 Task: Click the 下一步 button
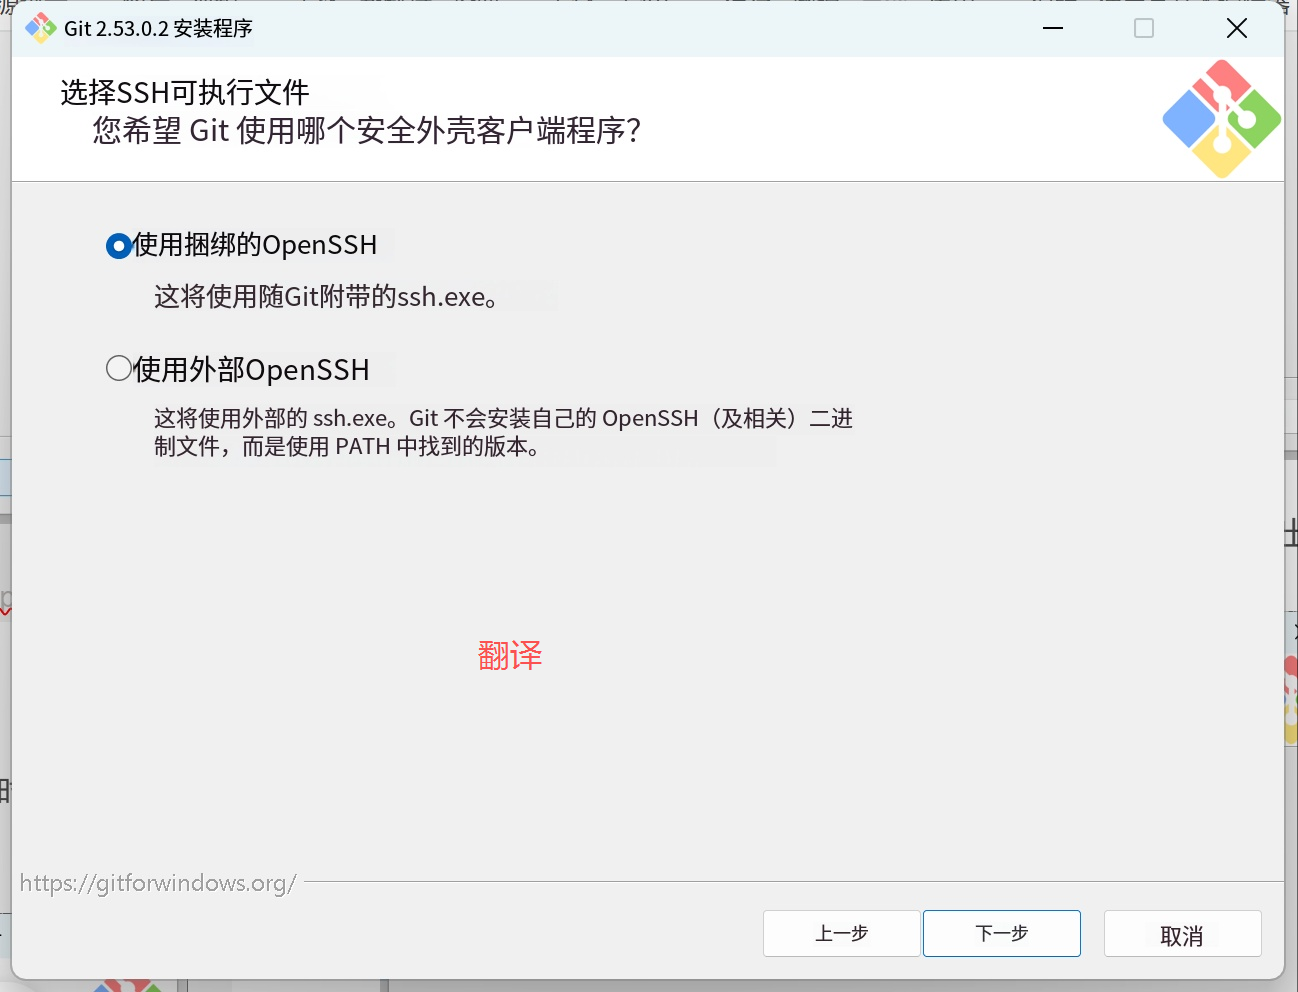(1001, 933)
